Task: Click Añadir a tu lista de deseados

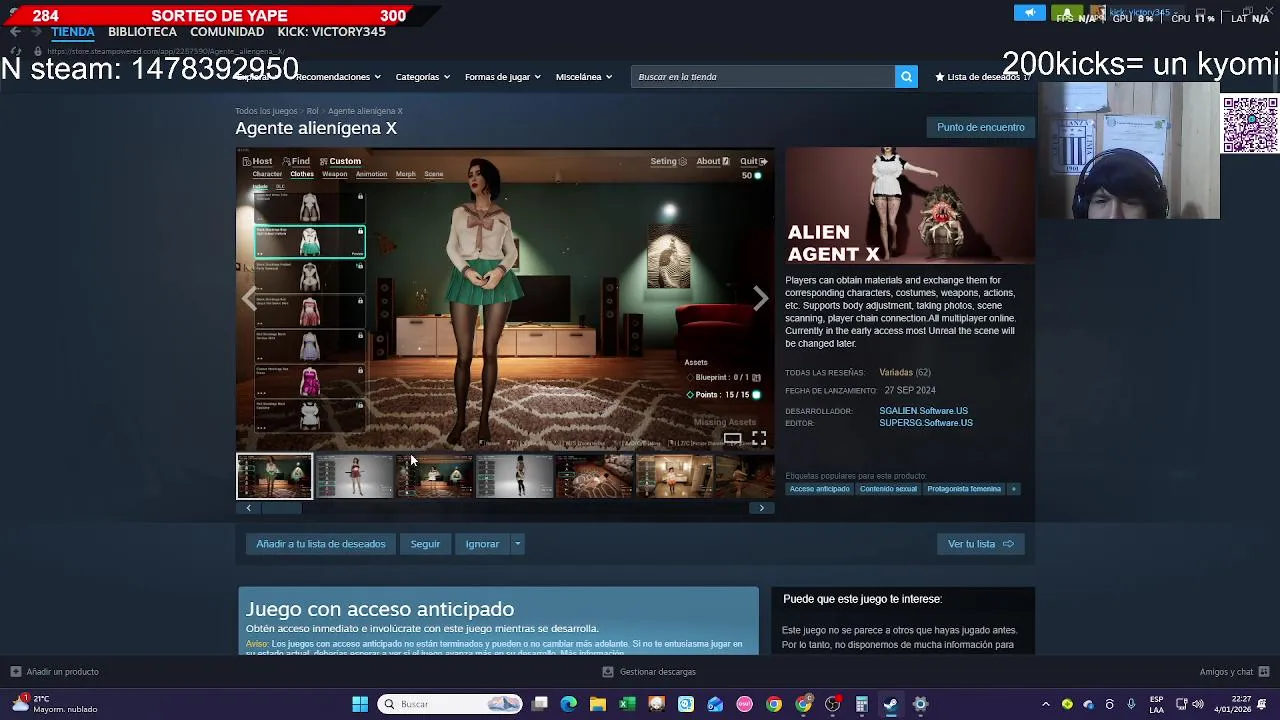Action: tap(320, 544)
